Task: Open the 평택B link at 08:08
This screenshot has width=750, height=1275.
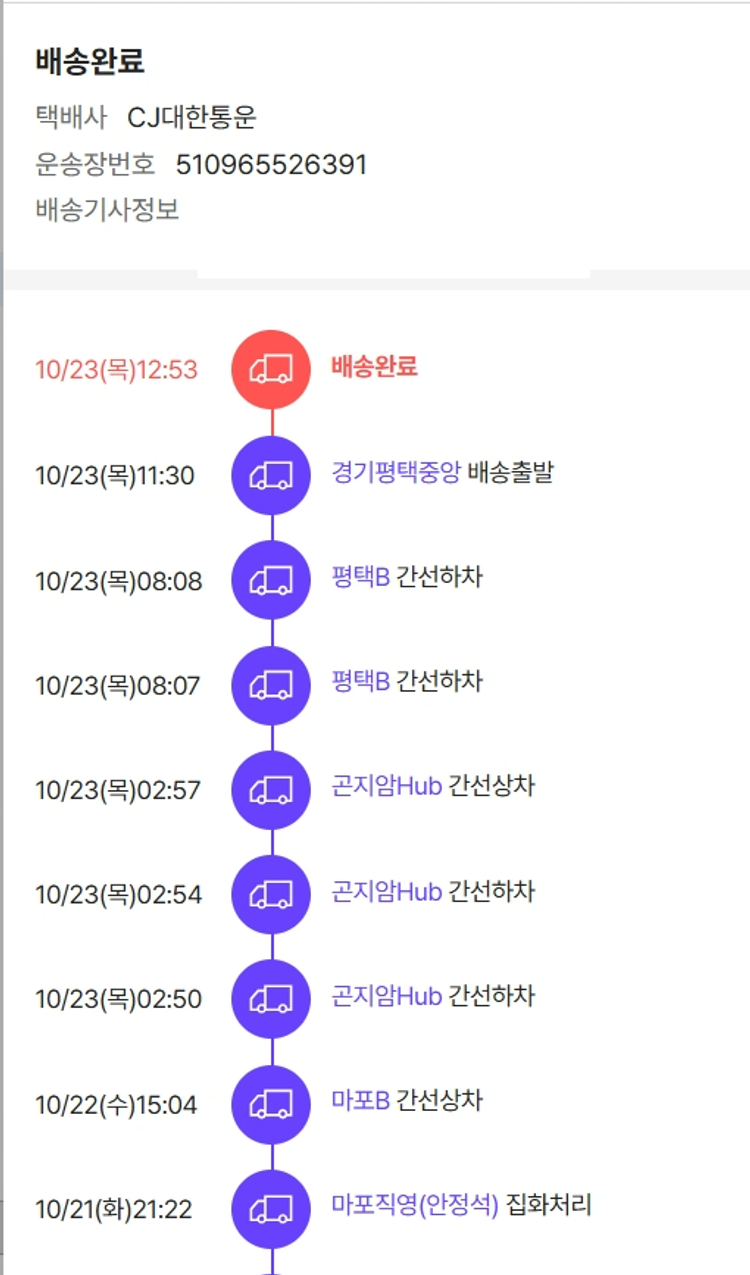Action: (360, 577)
